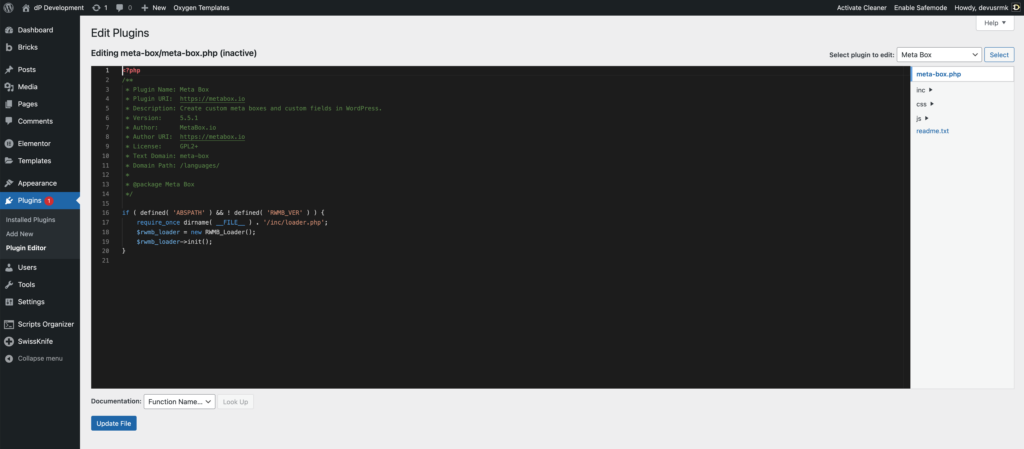Click the Posts pin icon
The height and width of the screenshot is (449, 1024).
click(x=9, y=70)
